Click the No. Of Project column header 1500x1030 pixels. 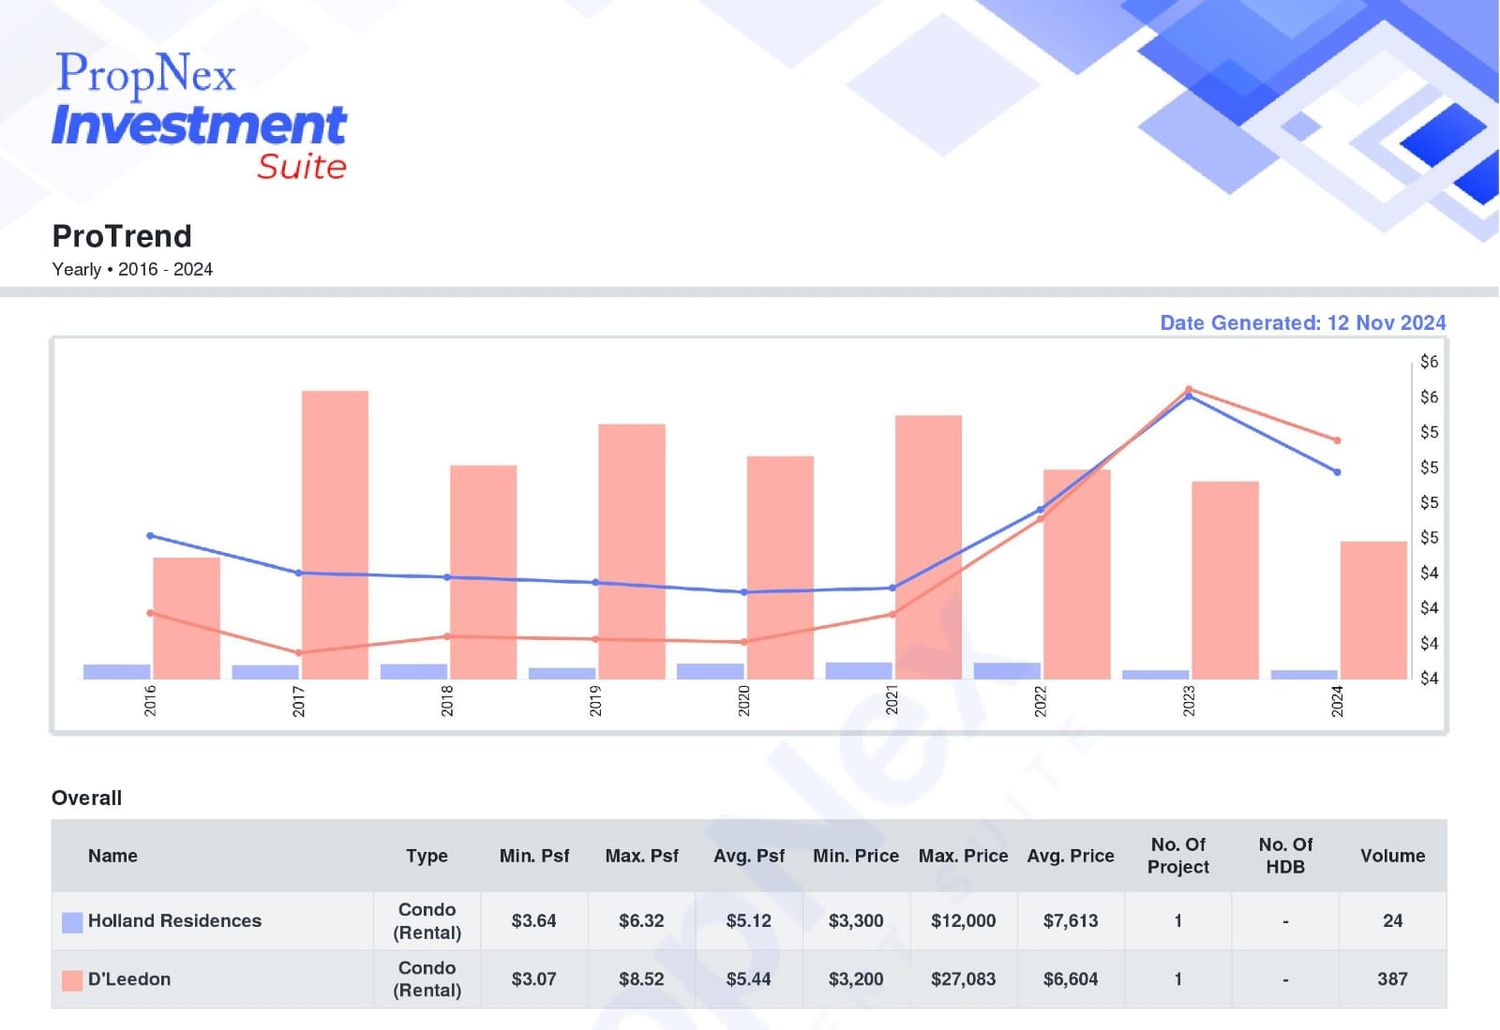tap(1178, 856)
